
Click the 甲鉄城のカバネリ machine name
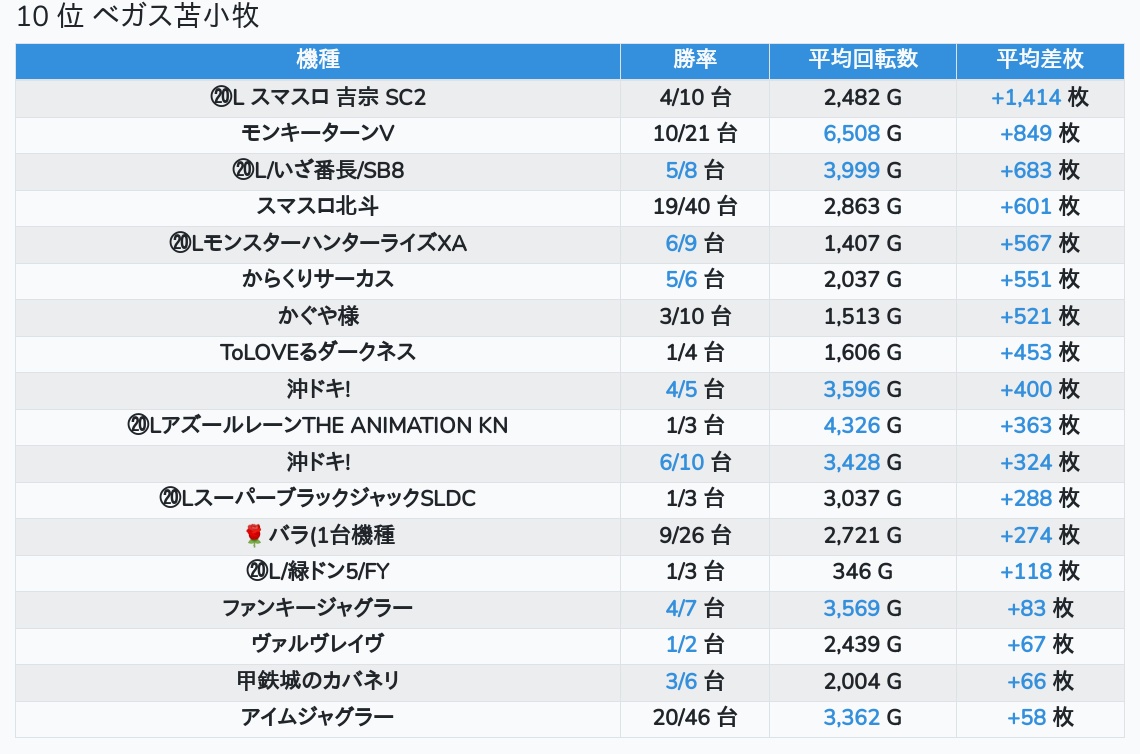318,681
